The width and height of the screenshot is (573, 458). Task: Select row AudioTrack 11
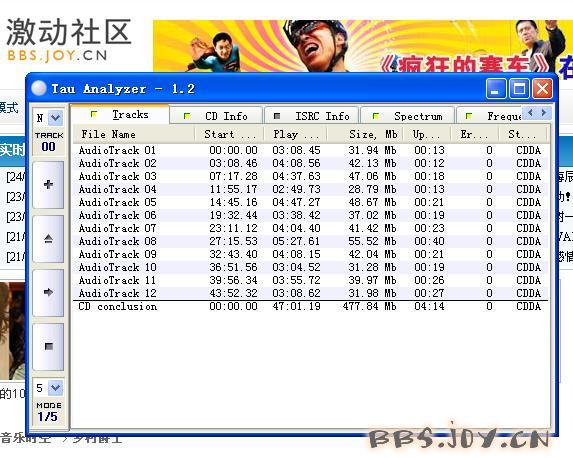pos(311,280)
